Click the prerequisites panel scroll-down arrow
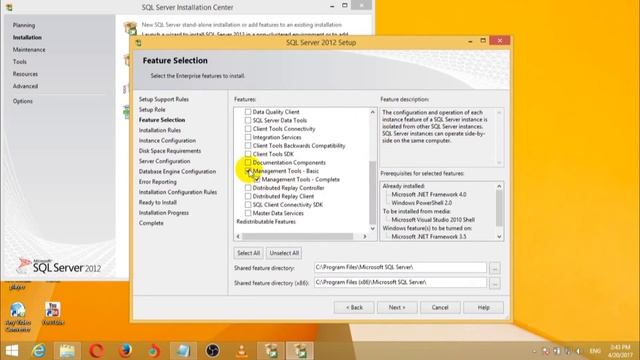 point(499,236)
